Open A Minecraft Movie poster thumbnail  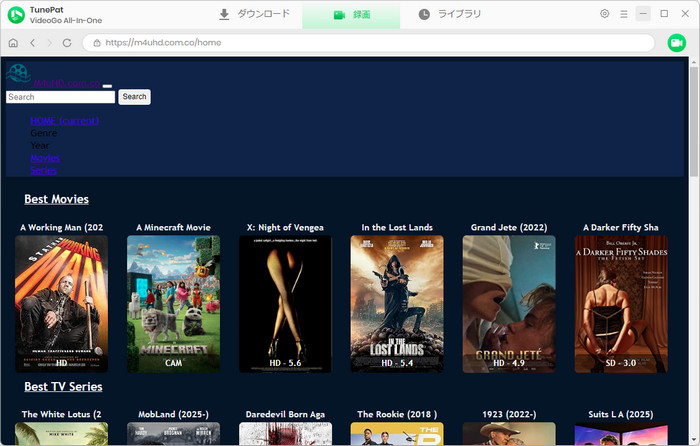point(174,304)
